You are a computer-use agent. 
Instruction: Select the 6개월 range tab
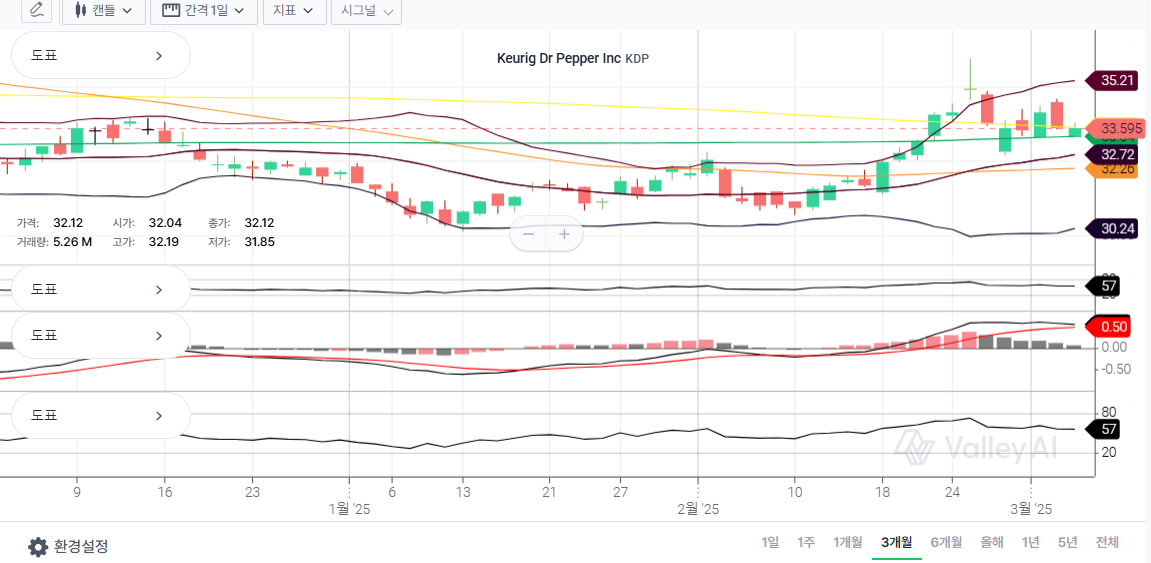point(946,542)
